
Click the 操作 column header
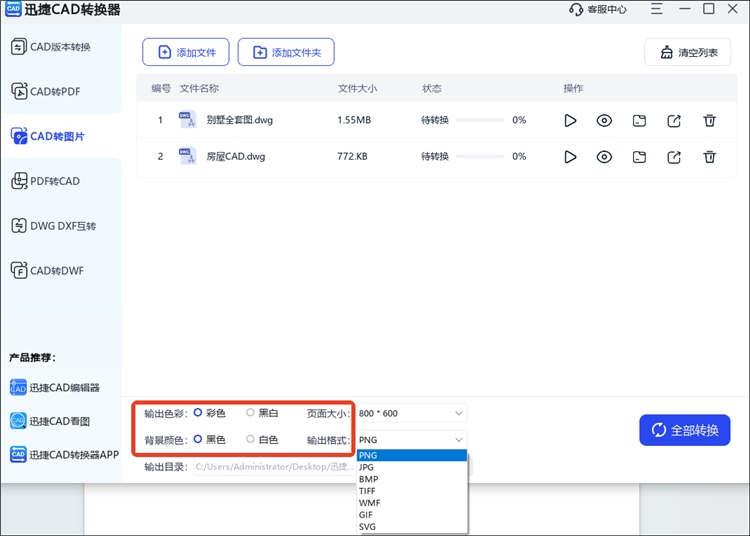point(573,88)
